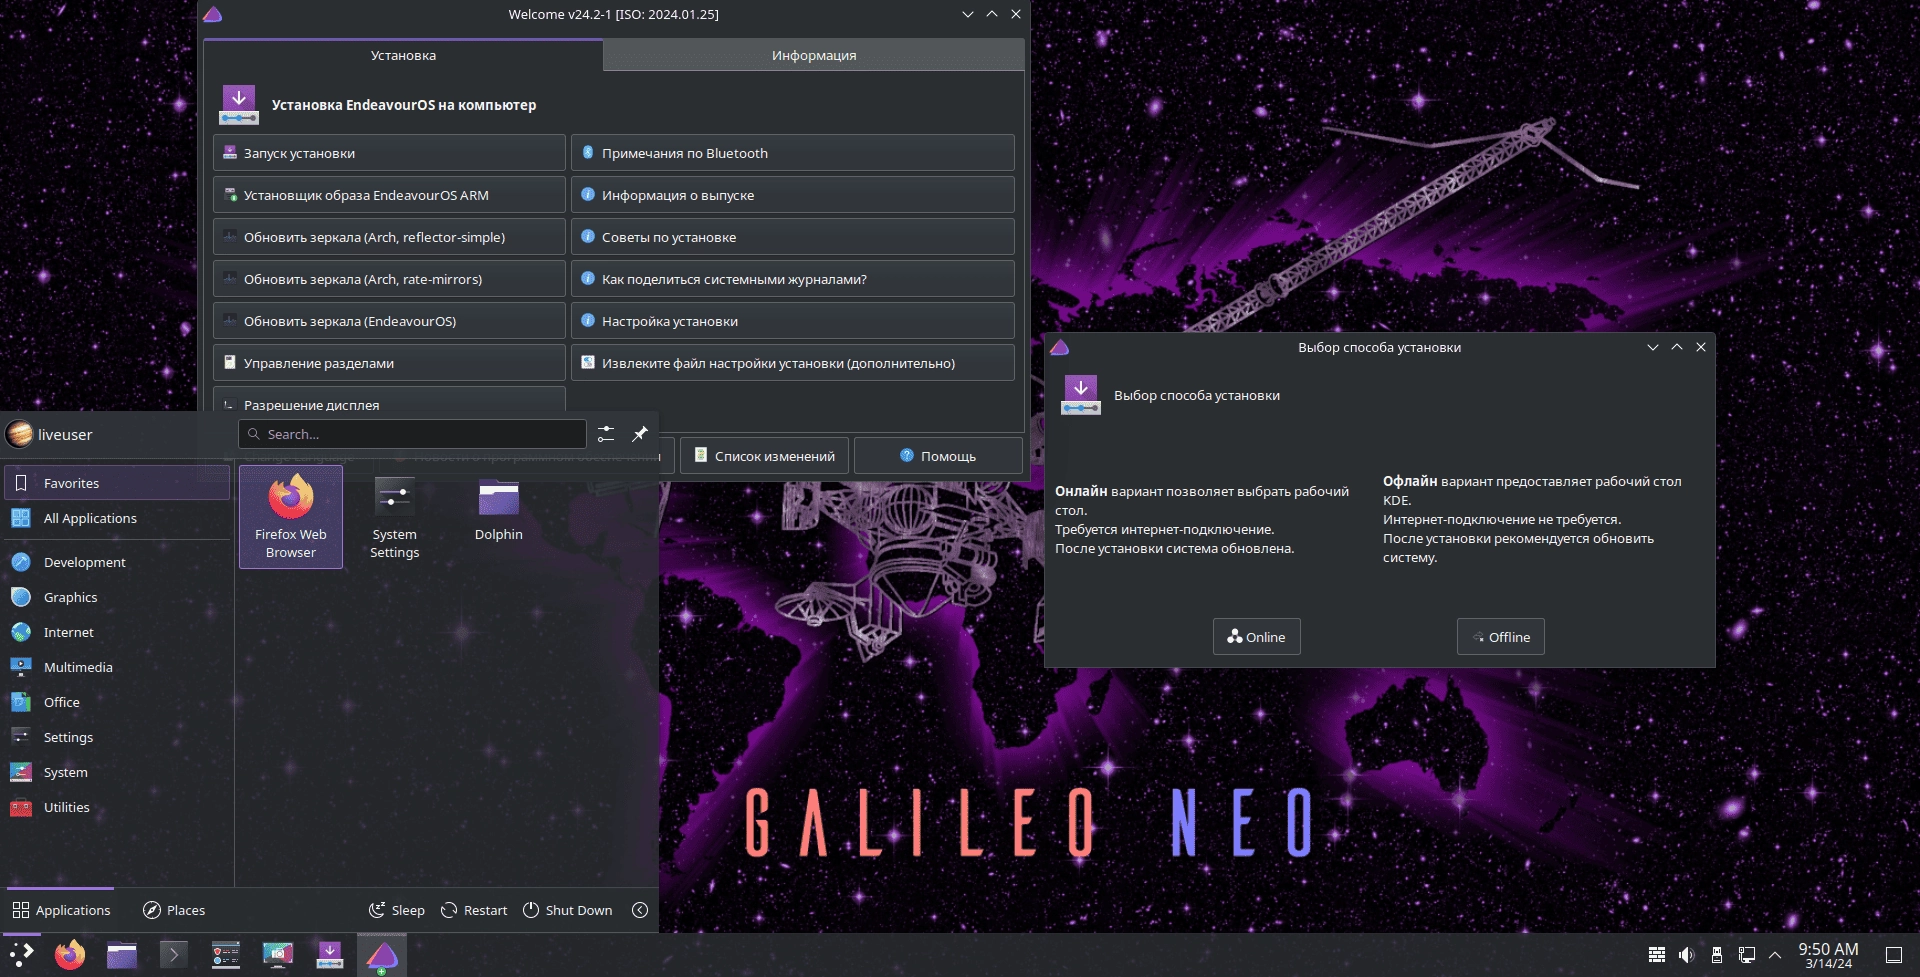1920x977 pixels.
Task: Open the Office category
Action: point(117,702)
